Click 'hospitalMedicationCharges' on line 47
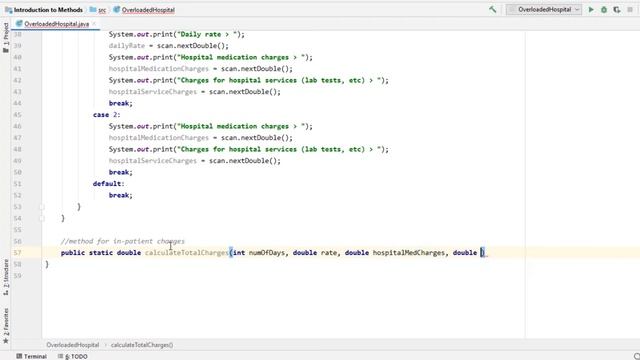 point(158,138)
